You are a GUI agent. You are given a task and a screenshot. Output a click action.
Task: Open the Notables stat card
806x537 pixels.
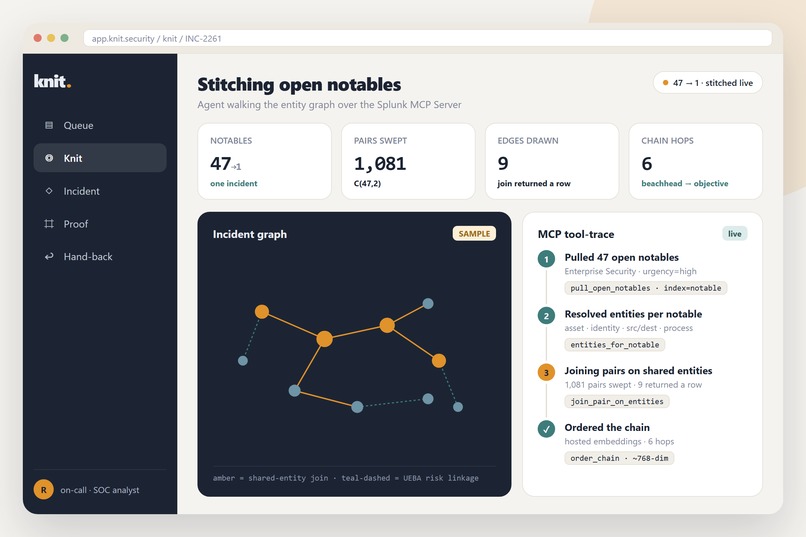[x=264, y=161]
